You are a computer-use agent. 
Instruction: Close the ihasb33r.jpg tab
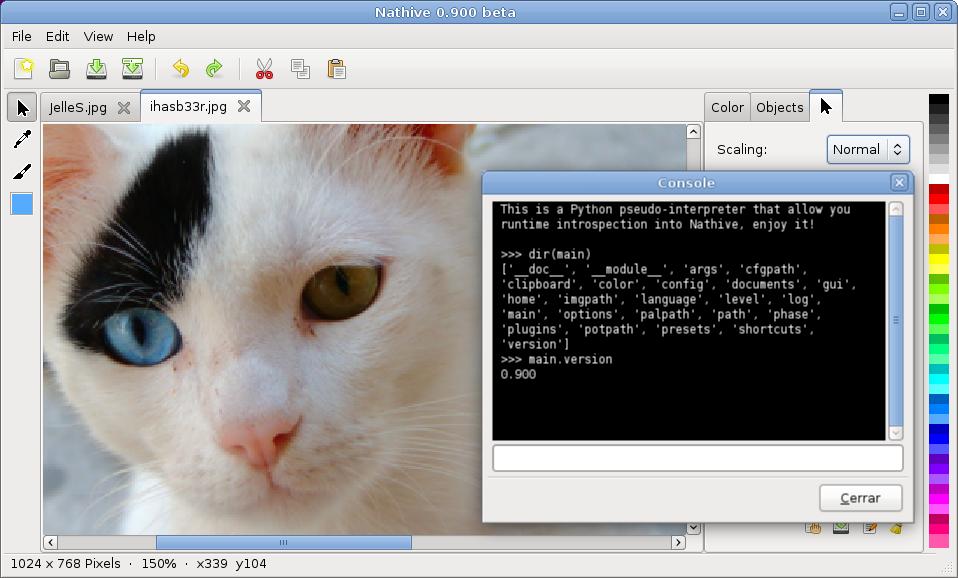244,106
